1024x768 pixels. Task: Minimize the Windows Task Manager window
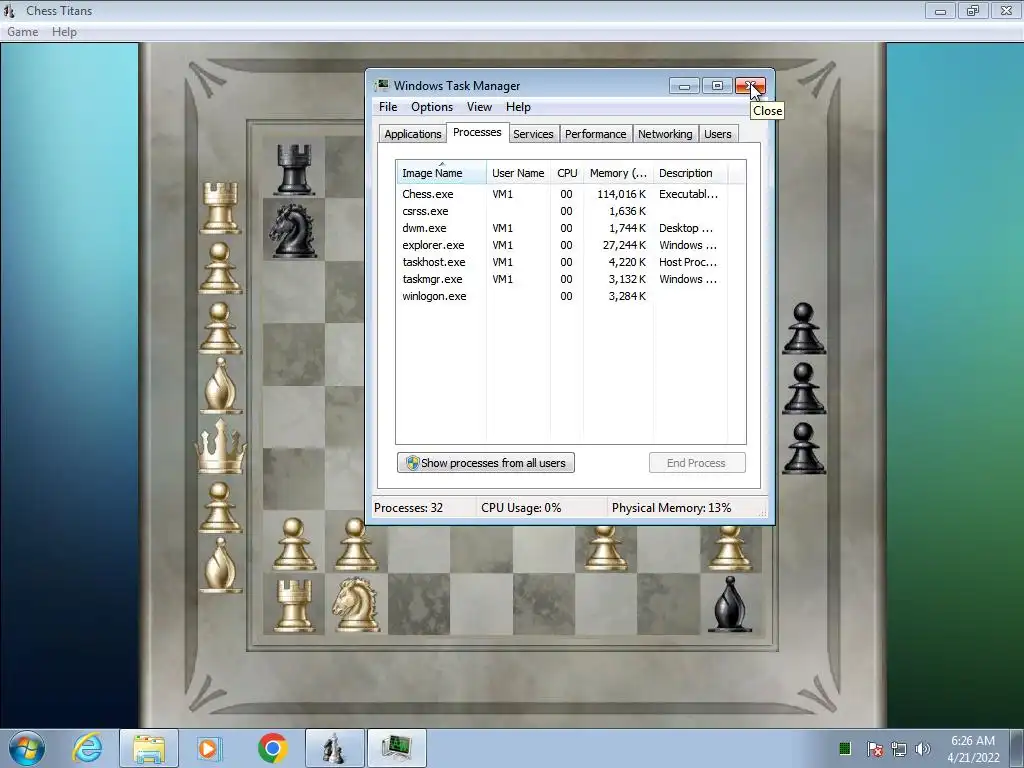[684, 86]
